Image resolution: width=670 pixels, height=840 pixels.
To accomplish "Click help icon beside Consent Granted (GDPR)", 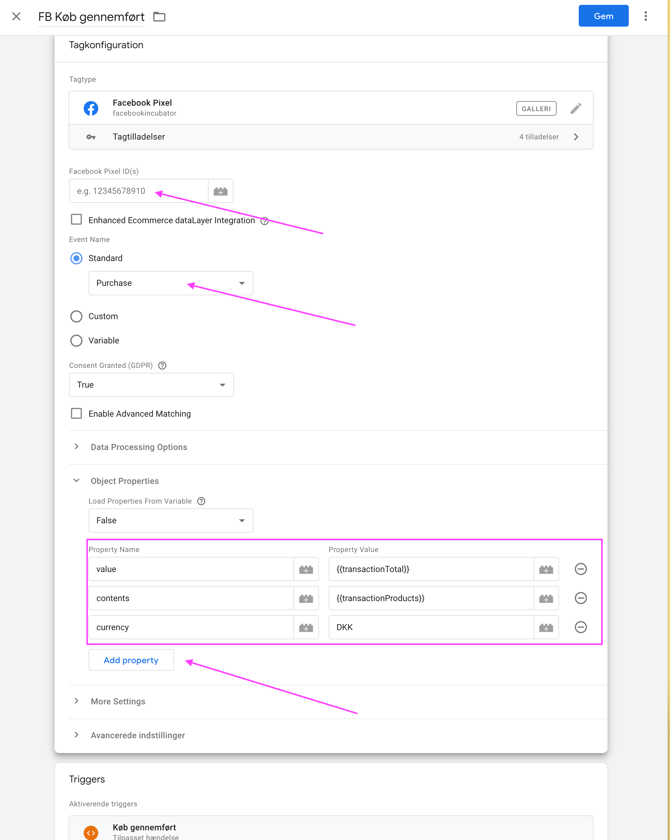I will (162, 366).
